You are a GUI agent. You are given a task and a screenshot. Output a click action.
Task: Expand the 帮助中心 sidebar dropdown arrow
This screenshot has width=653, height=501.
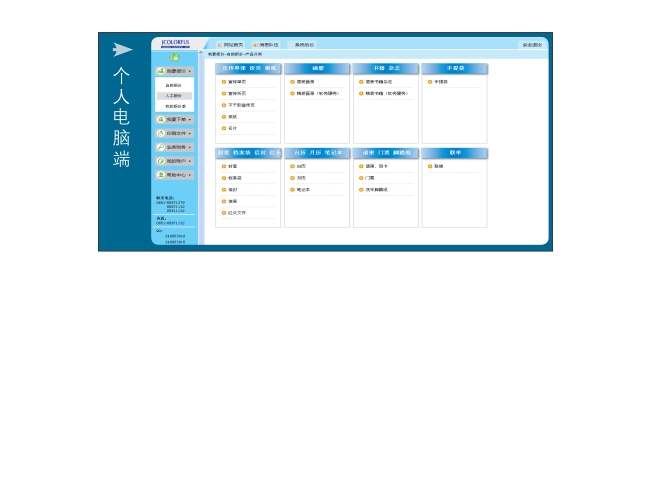tap(189, 175)
